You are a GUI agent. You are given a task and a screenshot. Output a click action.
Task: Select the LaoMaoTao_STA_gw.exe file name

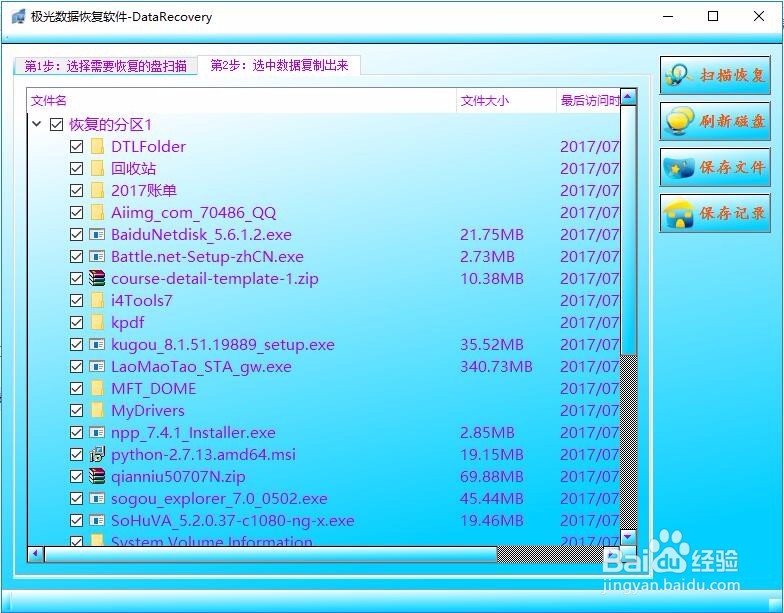pos(202,366)
